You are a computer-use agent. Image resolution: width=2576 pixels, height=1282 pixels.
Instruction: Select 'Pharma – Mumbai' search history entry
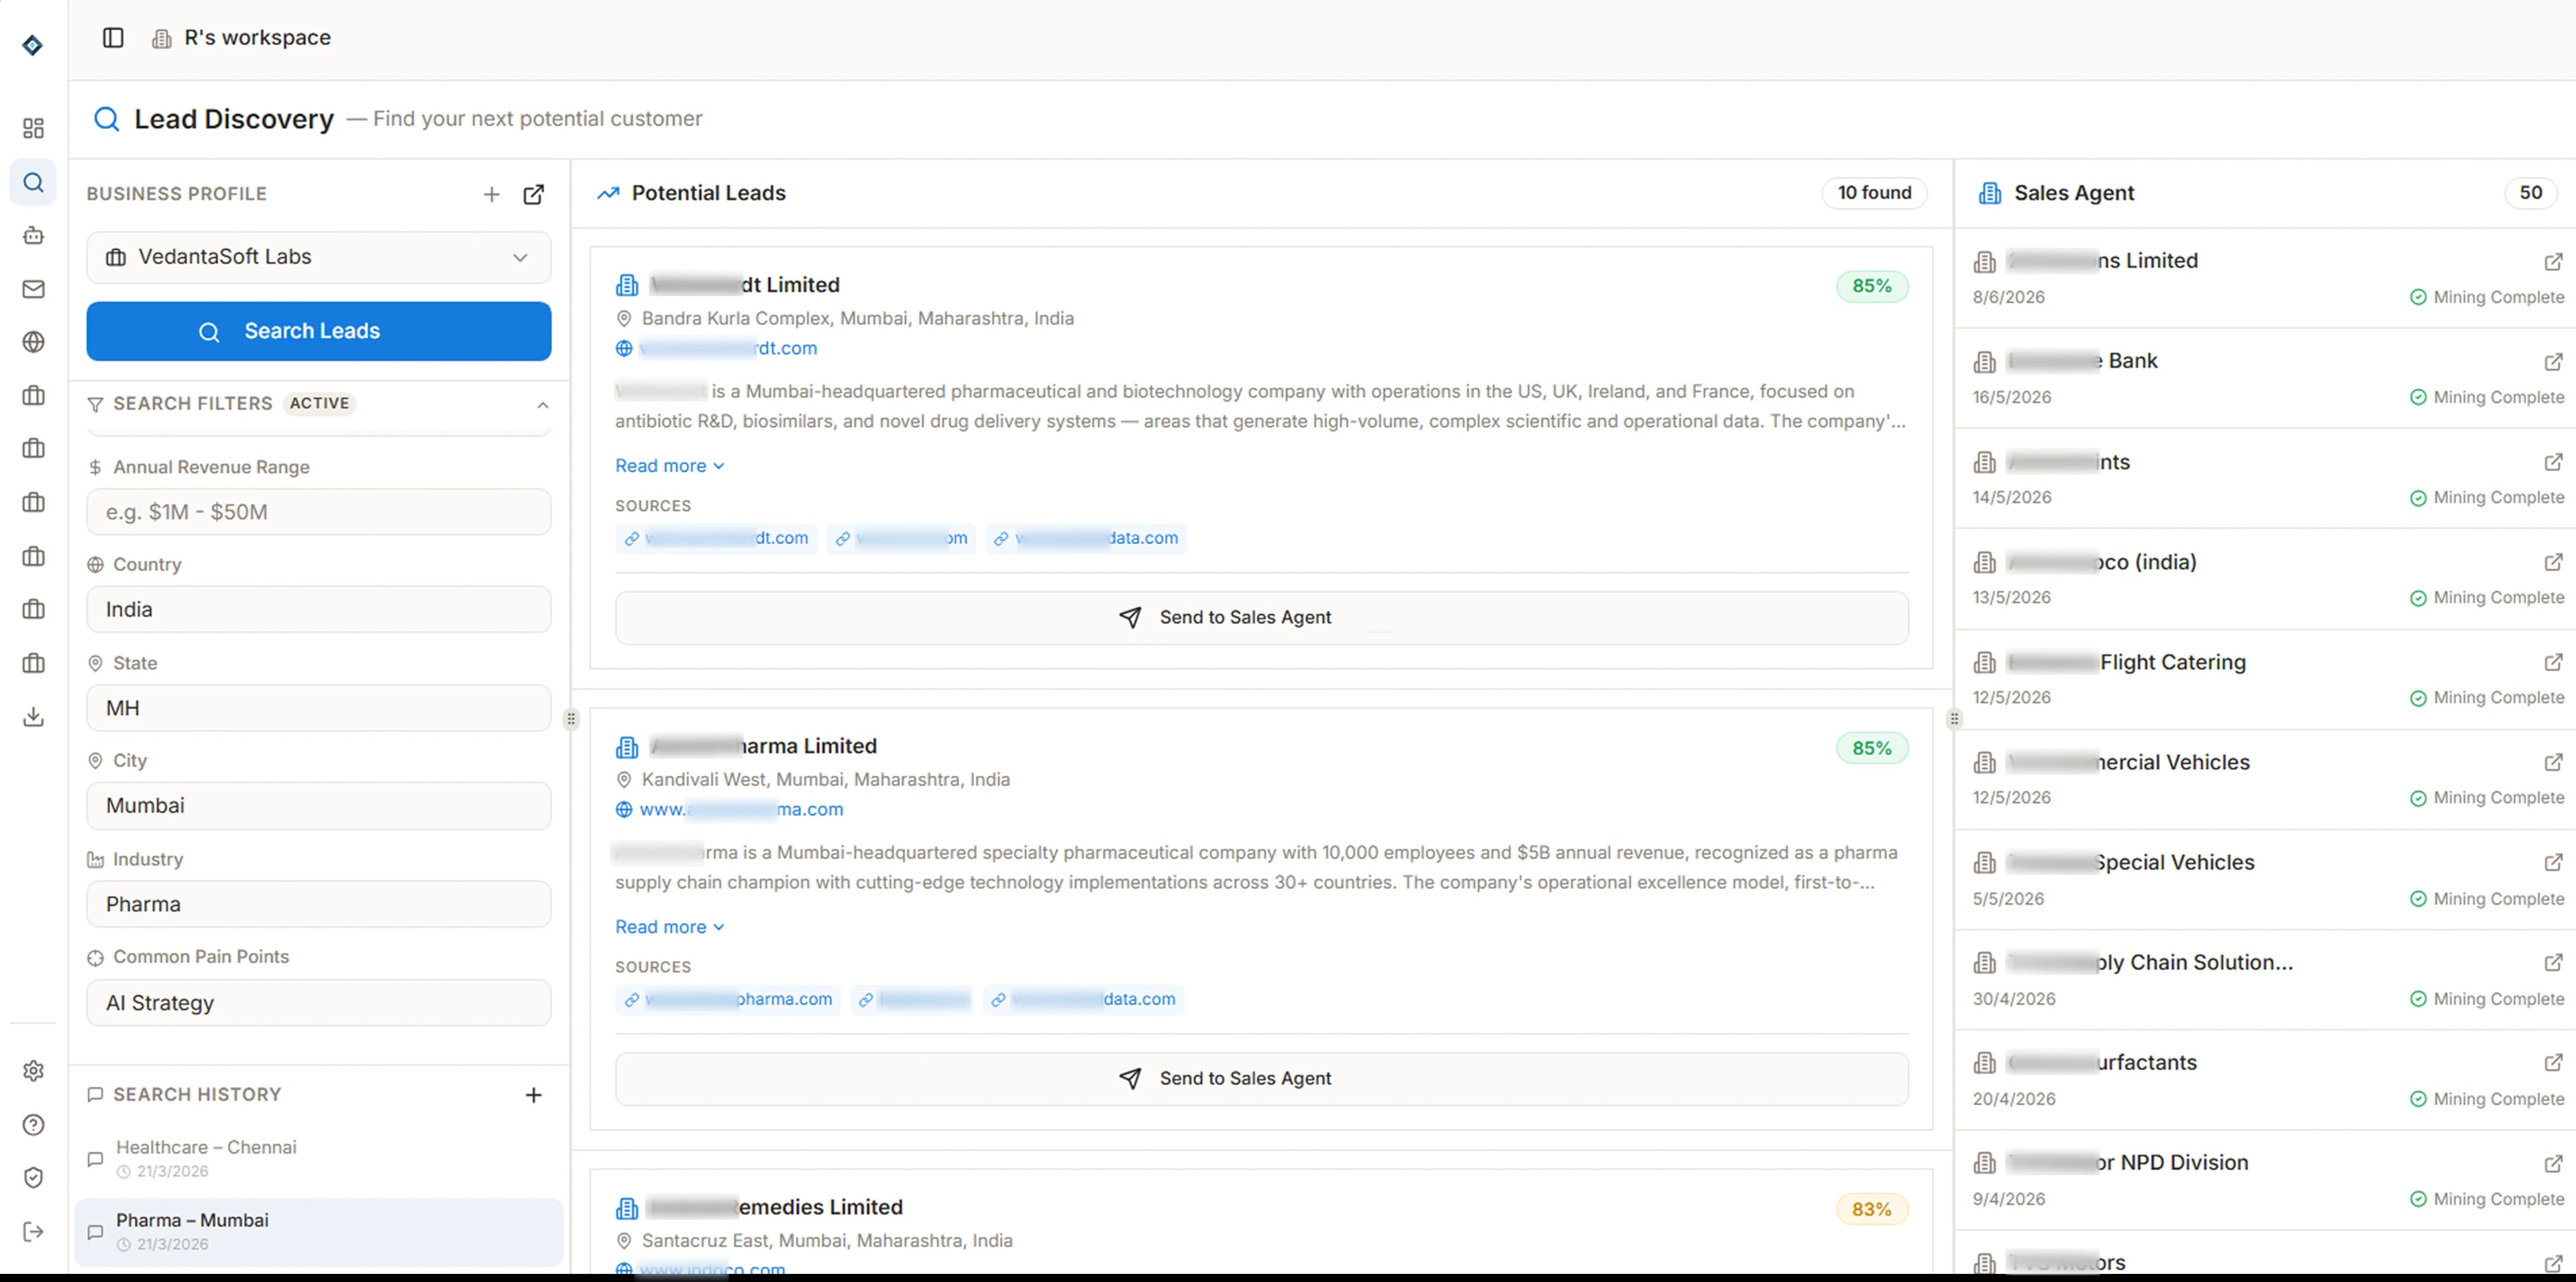(x=318, y=1232)
